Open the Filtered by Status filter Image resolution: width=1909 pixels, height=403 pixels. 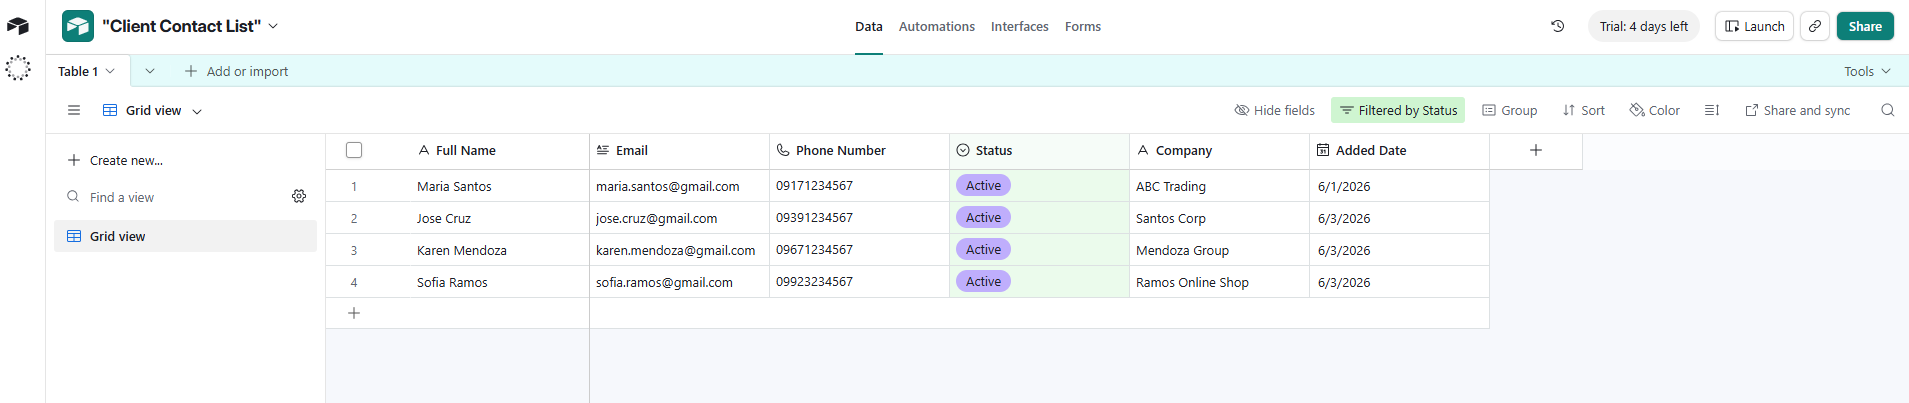point(1398,110)
